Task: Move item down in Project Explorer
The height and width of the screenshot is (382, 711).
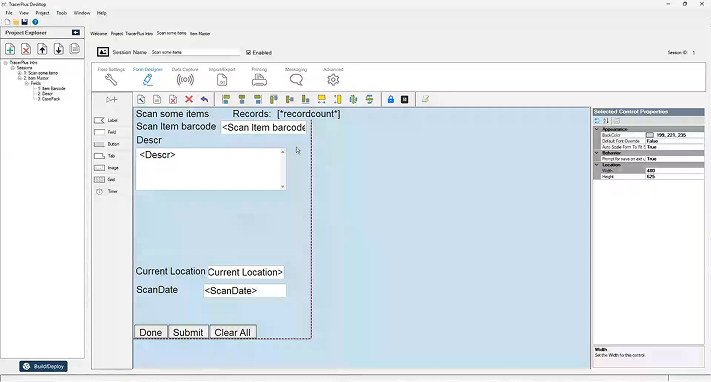Action: click(x=58, y=49)
